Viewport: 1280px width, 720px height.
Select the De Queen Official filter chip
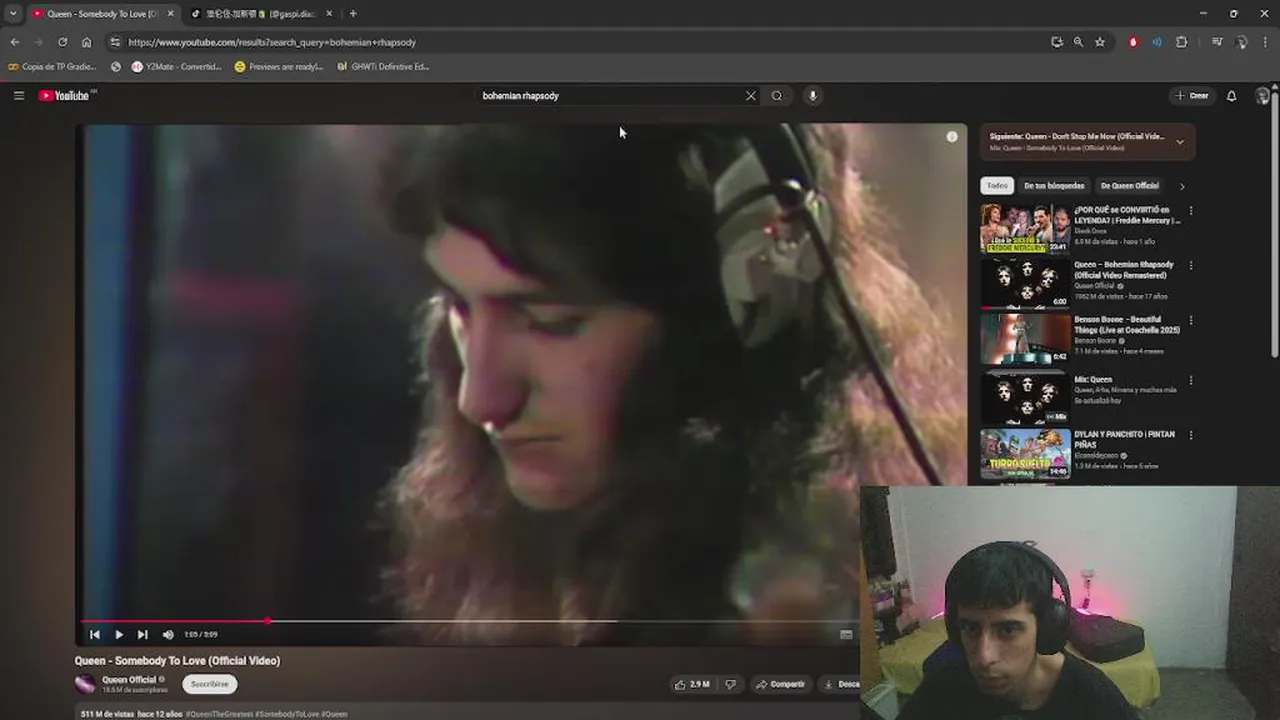coord(1130,186)
